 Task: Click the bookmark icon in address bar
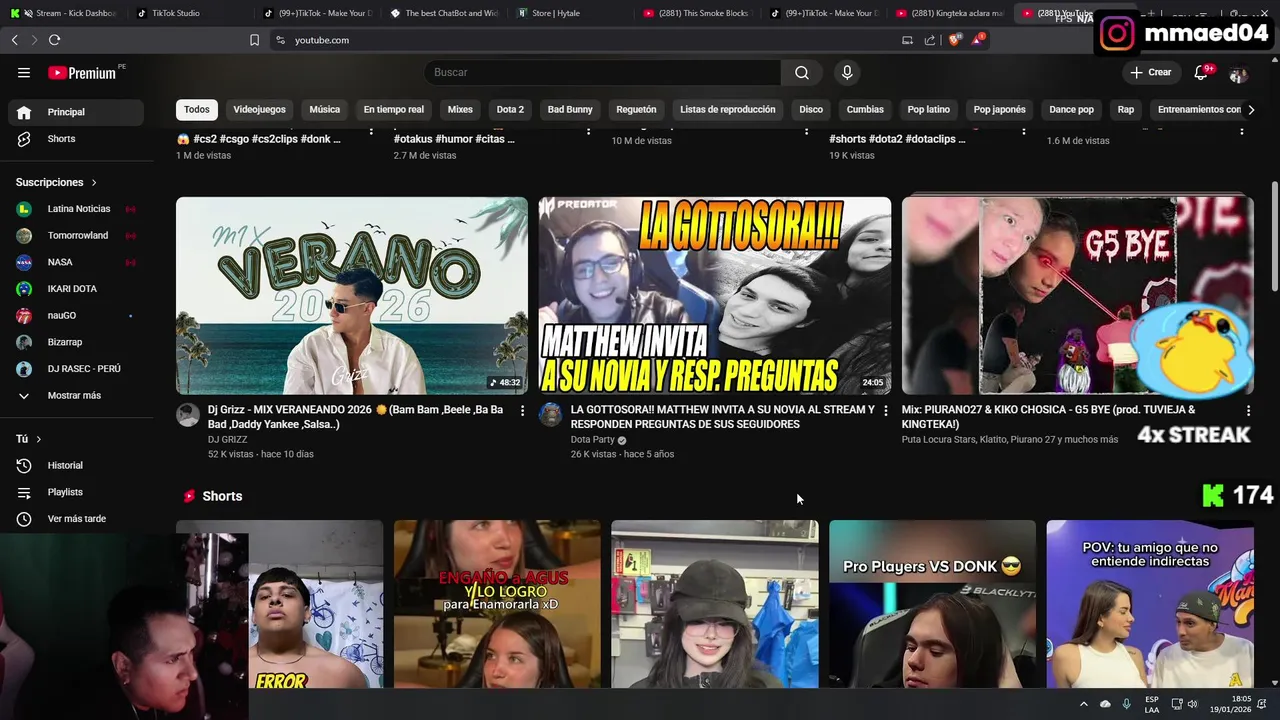tap(254, 40)
